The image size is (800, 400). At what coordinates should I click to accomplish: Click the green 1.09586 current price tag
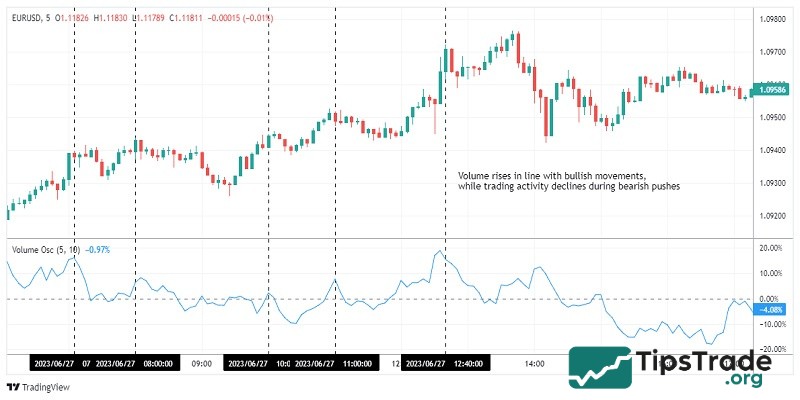(x=772, y=90)
